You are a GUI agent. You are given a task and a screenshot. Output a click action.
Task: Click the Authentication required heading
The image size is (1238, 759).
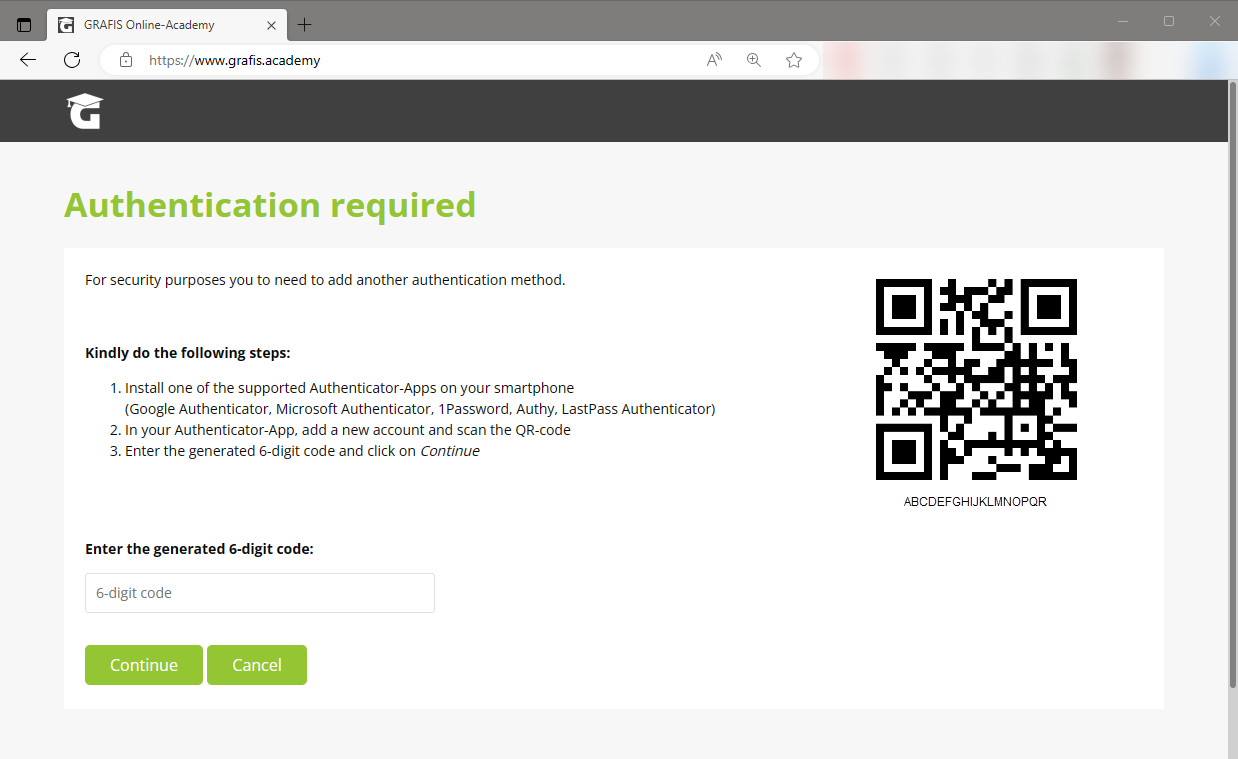tap(270, 205)
